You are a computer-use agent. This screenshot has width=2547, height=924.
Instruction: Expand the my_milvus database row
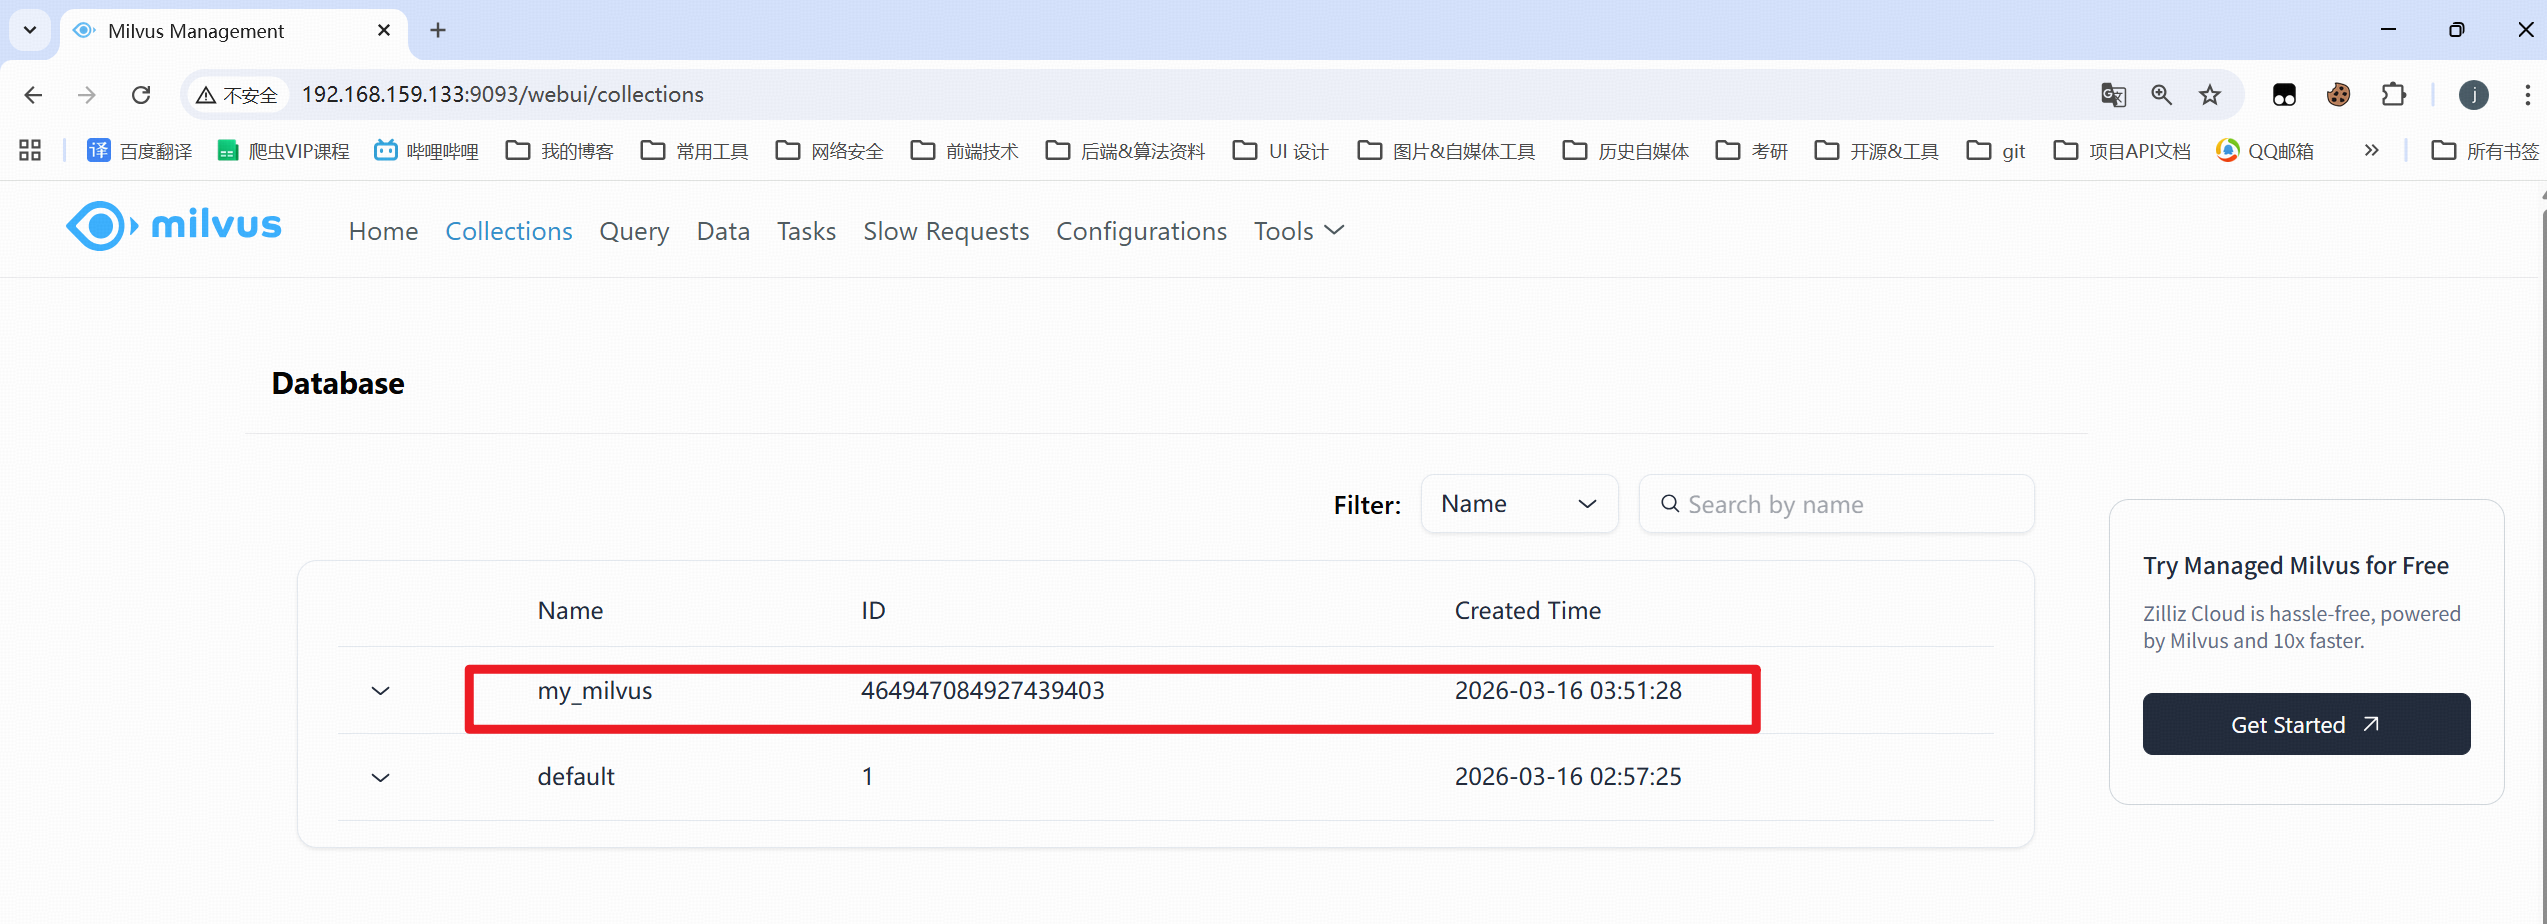(380, 691)
